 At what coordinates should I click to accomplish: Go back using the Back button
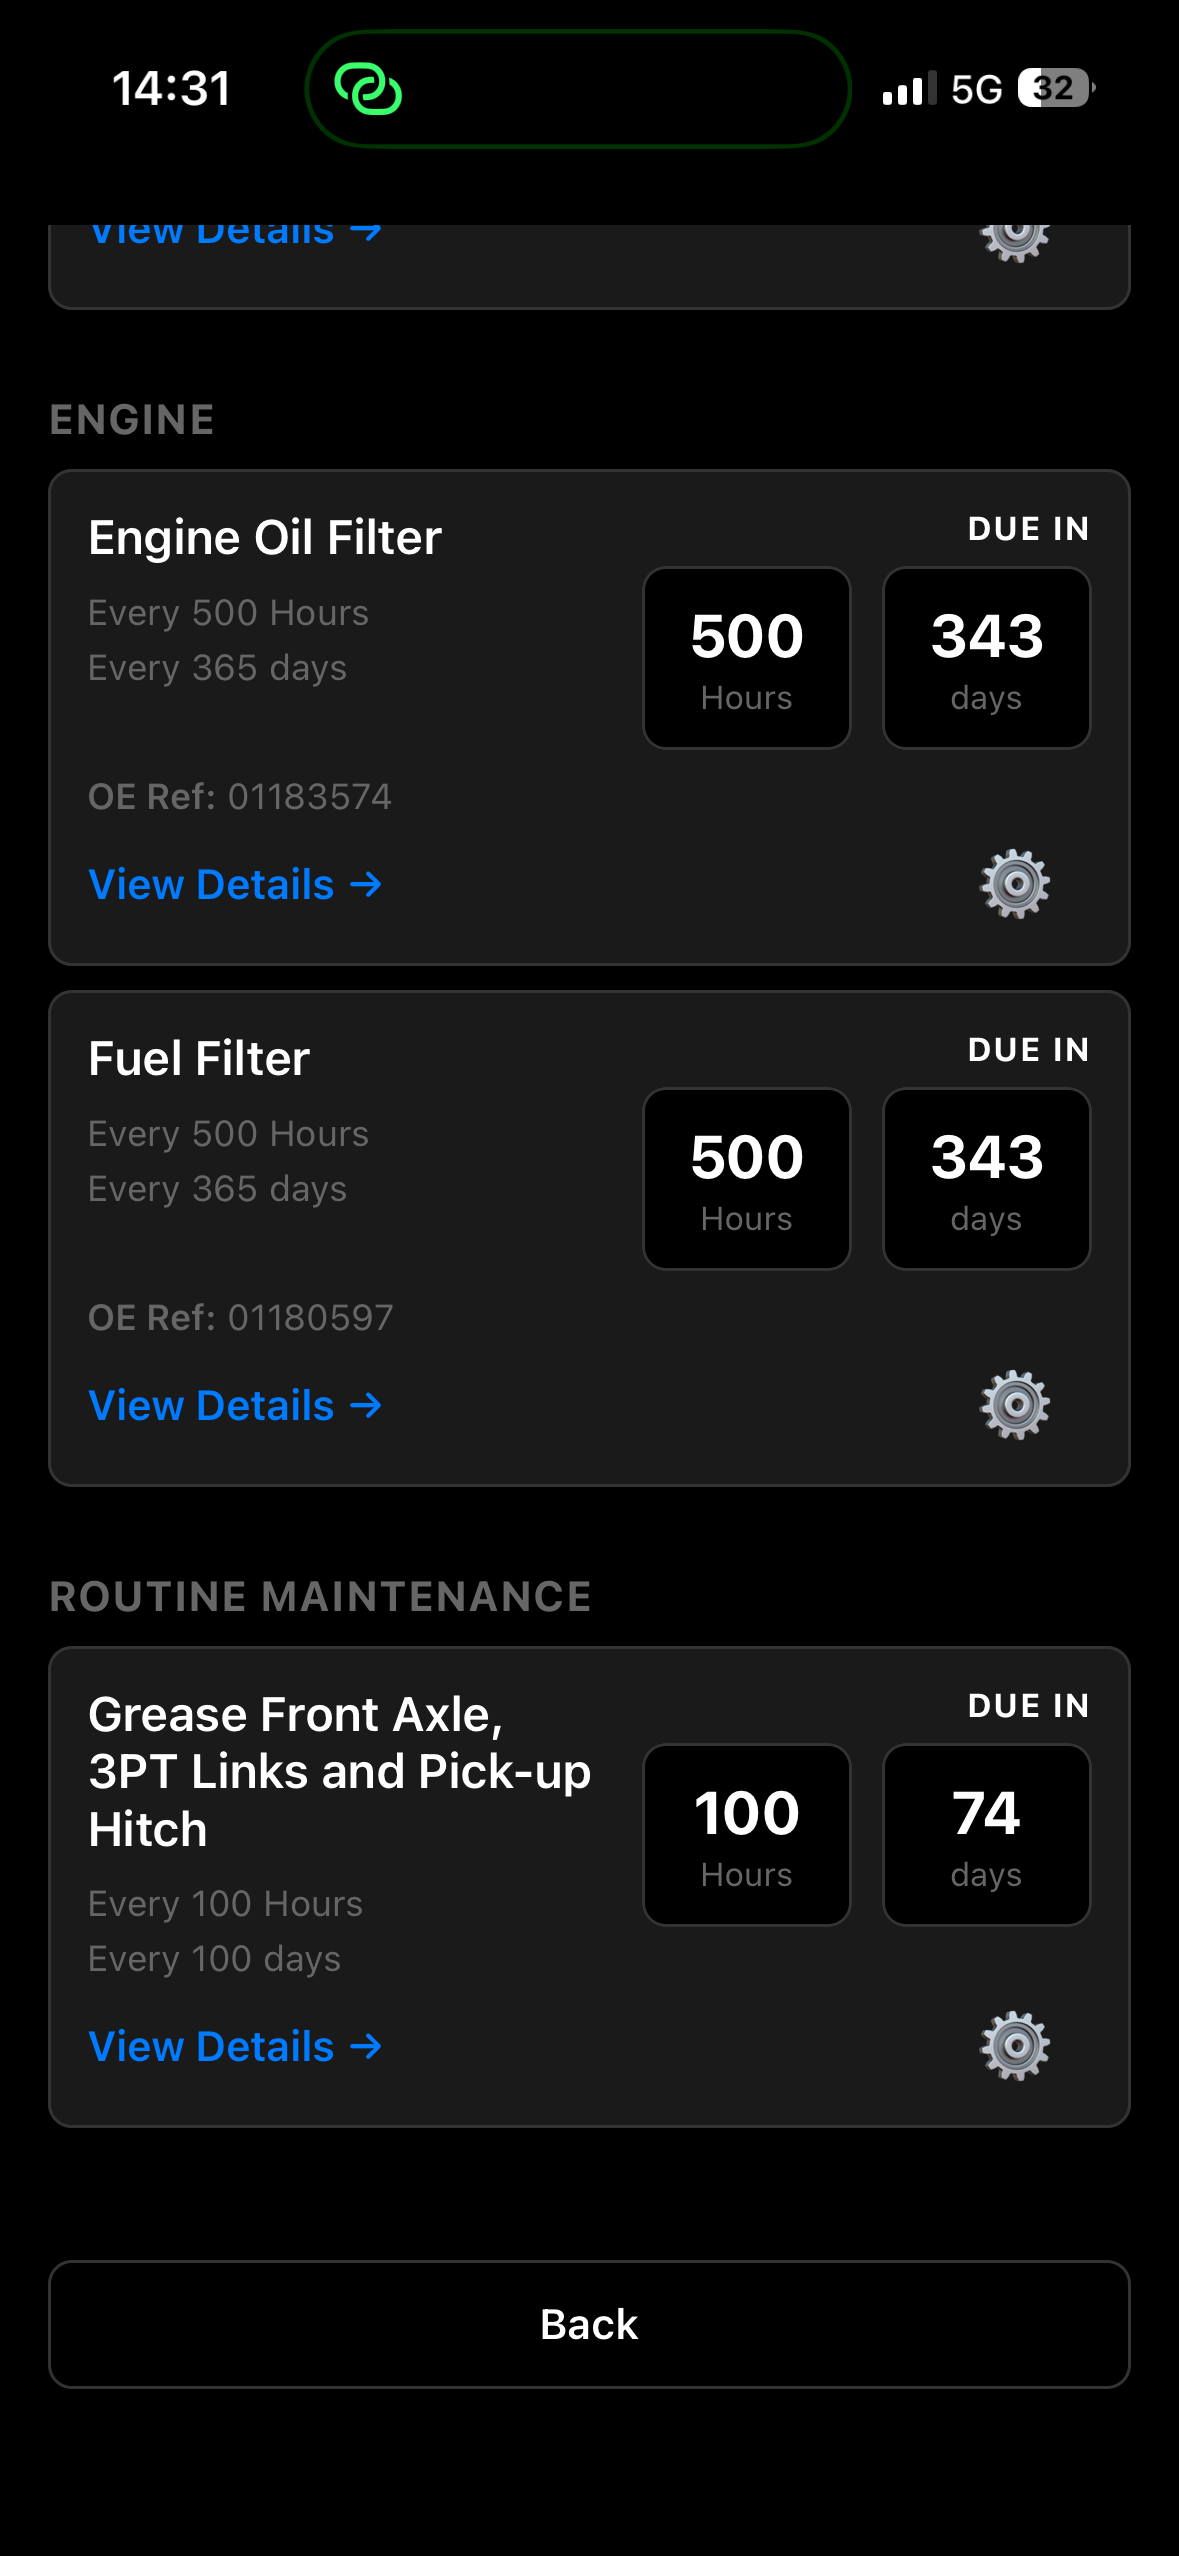pyautogui.click(x=589, y=2324)
